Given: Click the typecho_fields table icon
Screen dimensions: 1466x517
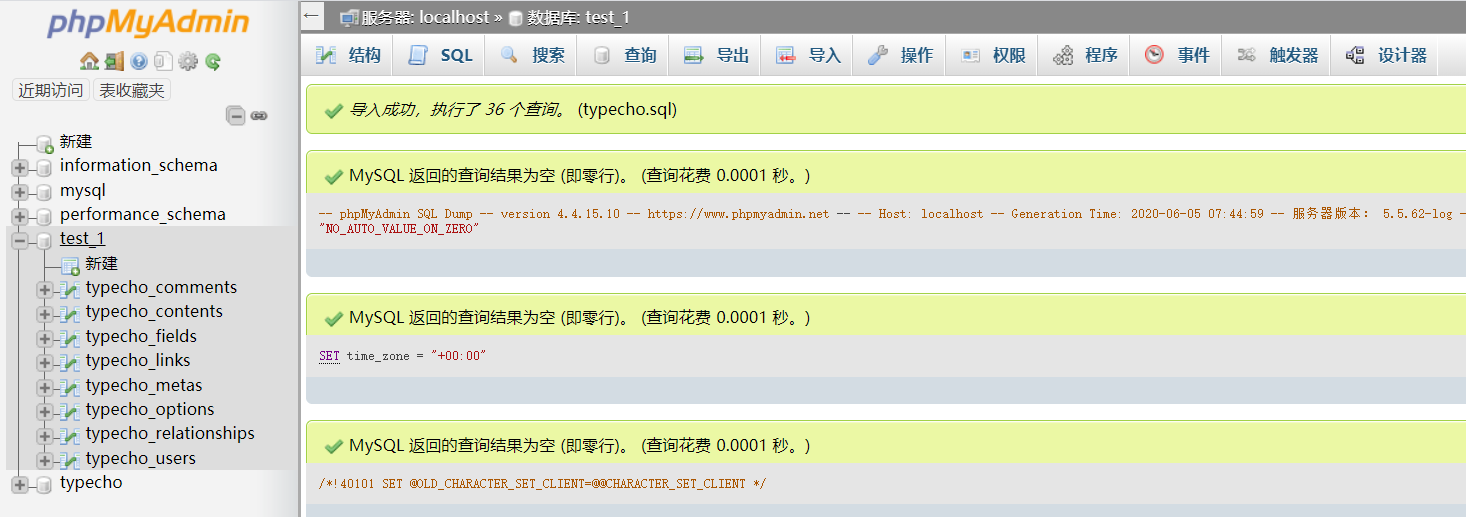Looking at the screenshot, I should (70, 338).
